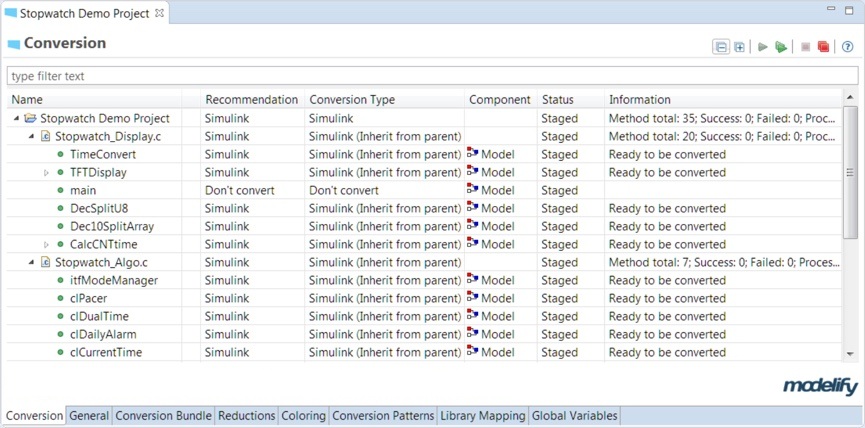Screen dimensions: 865x428
Task: Open the Coloring tab
Action: (303, 416)
